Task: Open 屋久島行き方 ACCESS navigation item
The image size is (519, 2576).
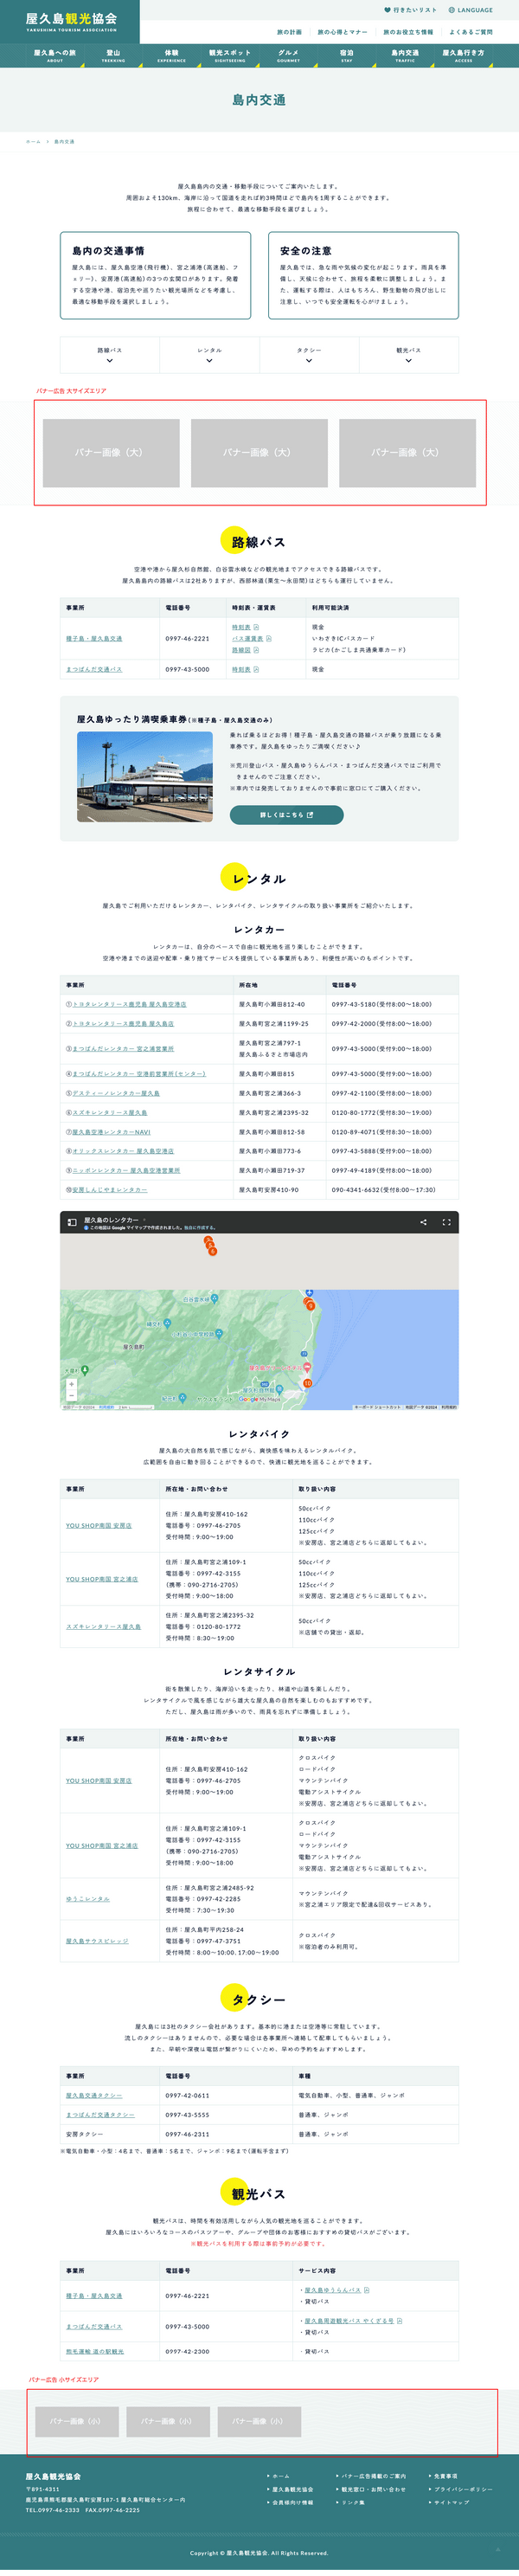Action: tap(463, 55)
